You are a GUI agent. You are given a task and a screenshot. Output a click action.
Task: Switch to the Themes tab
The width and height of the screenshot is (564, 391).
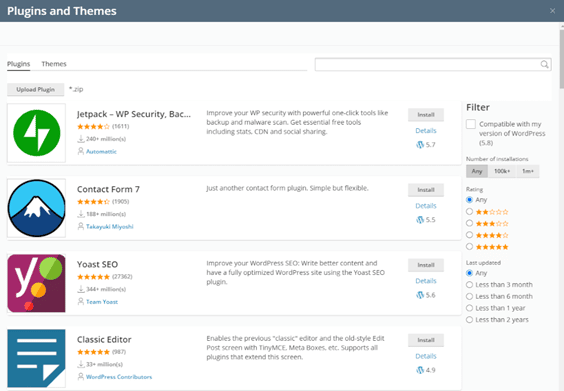click(x=54, y=64)
